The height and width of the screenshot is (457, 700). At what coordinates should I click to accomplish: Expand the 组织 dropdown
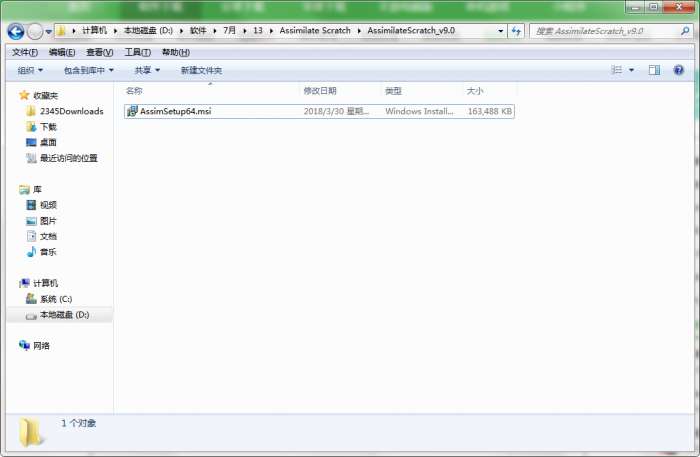(x=30, y=70)
